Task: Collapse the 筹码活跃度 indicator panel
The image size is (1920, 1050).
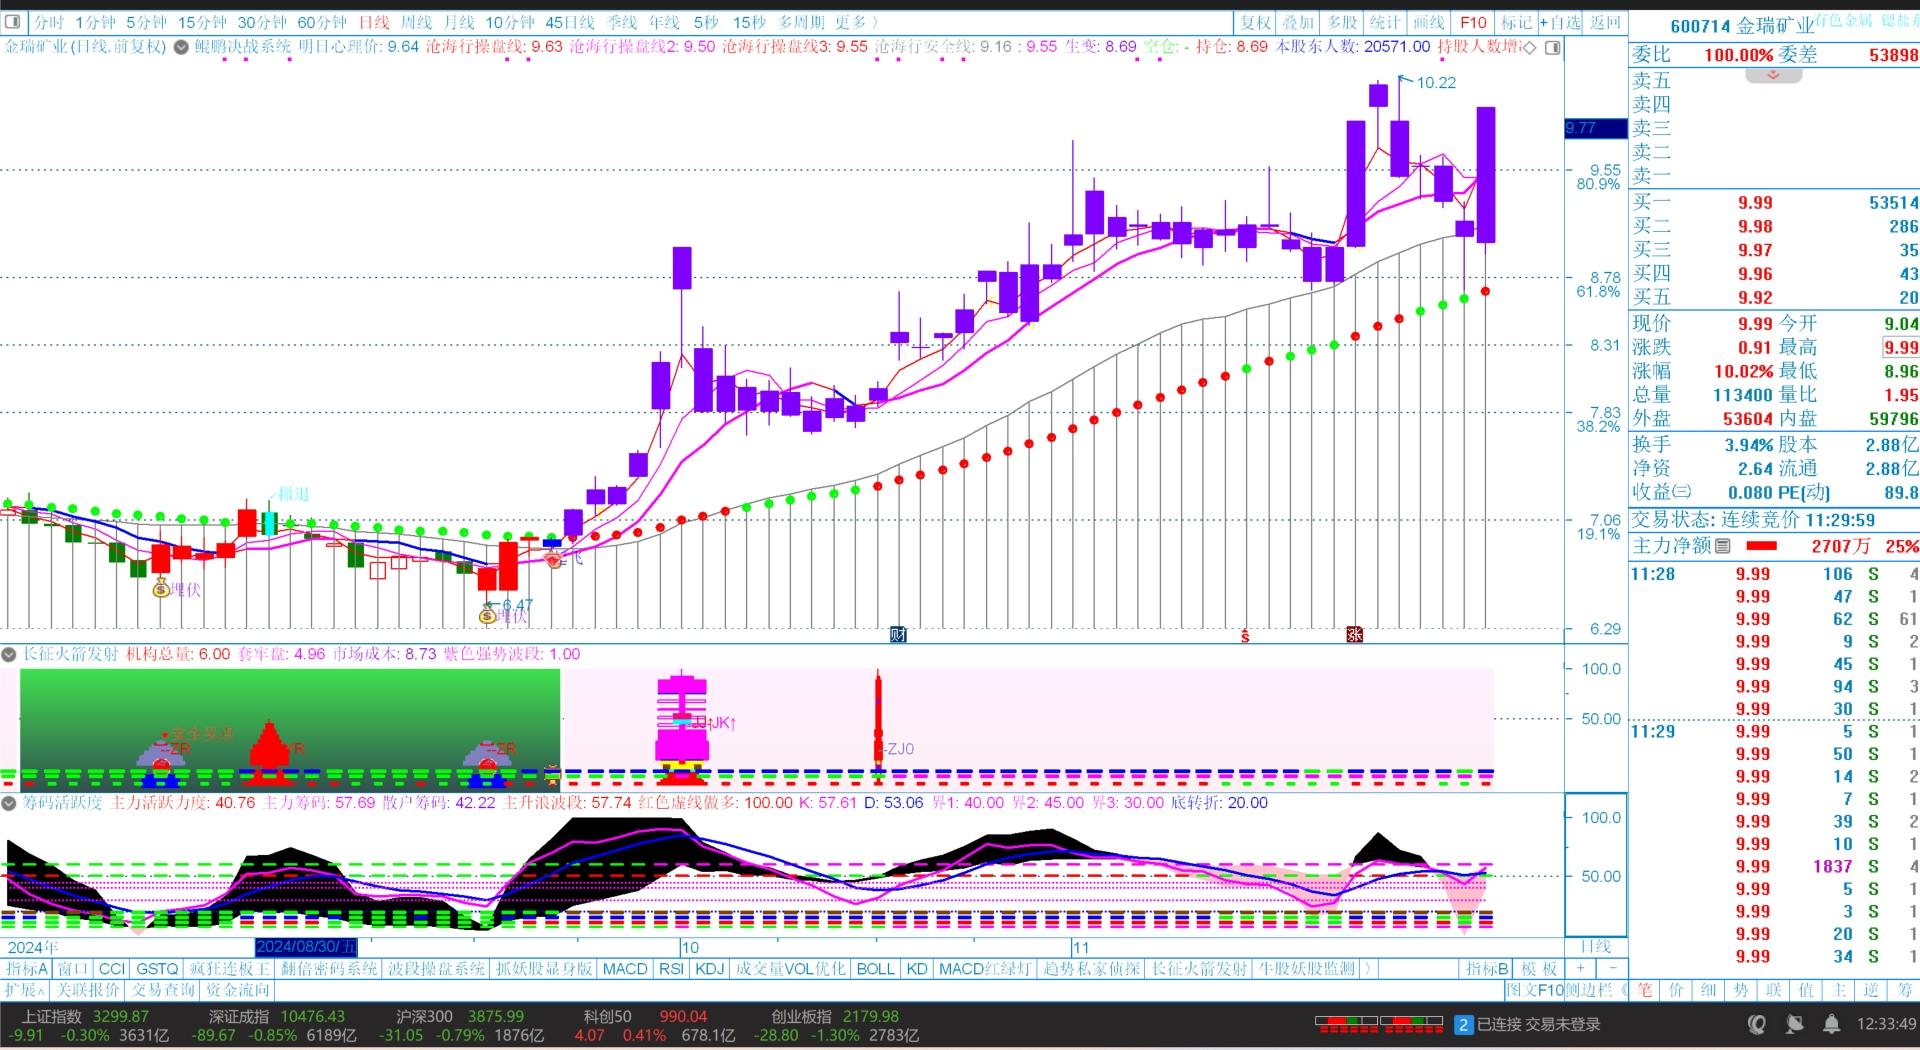Action: (x=9, y=803)
